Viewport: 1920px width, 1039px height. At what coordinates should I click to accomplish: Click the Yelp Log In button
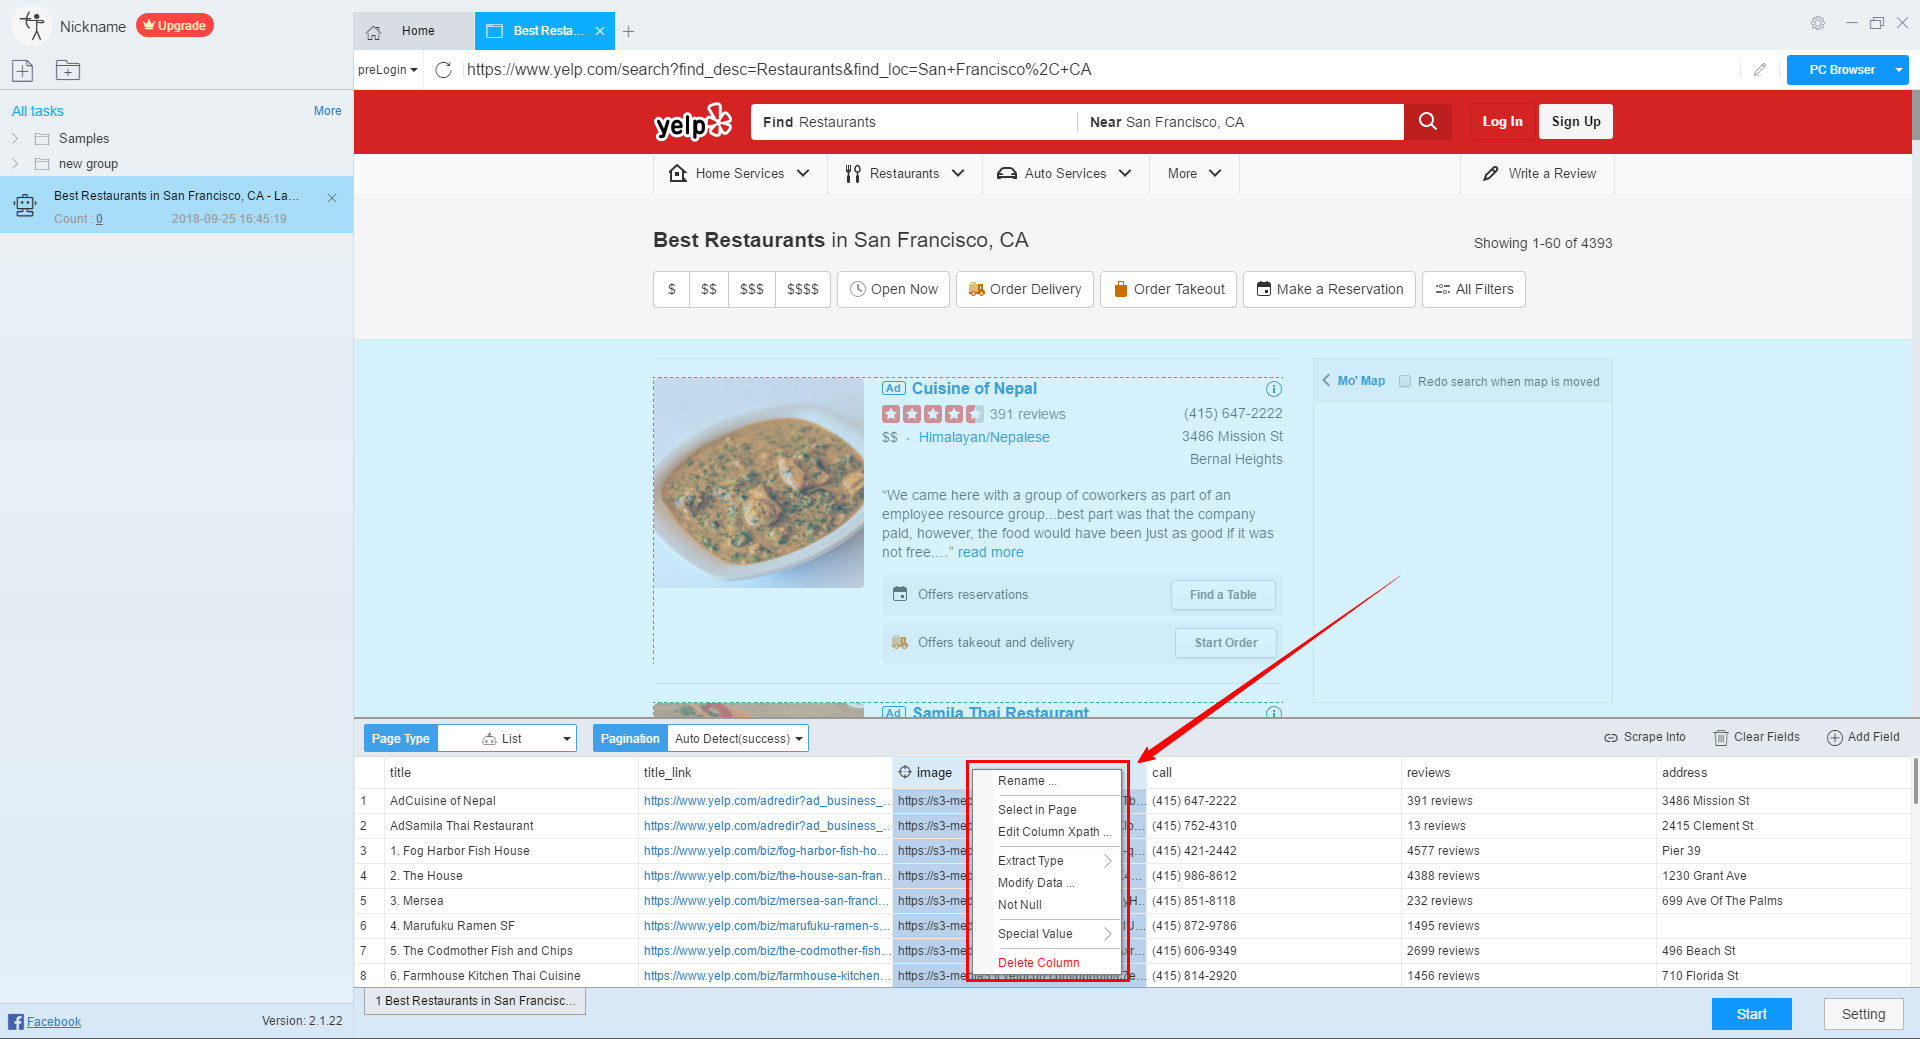click(1502, 122)
